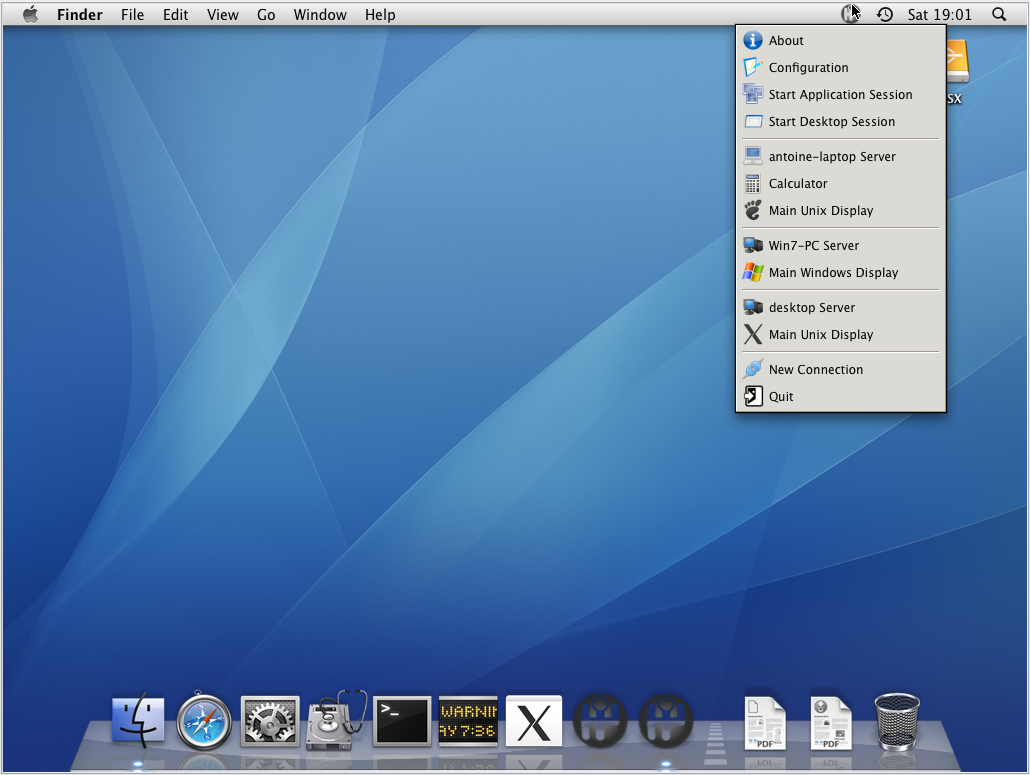Open the Trash in the Dock
This screenshot has width=1030, height=775.
point(897,721)
